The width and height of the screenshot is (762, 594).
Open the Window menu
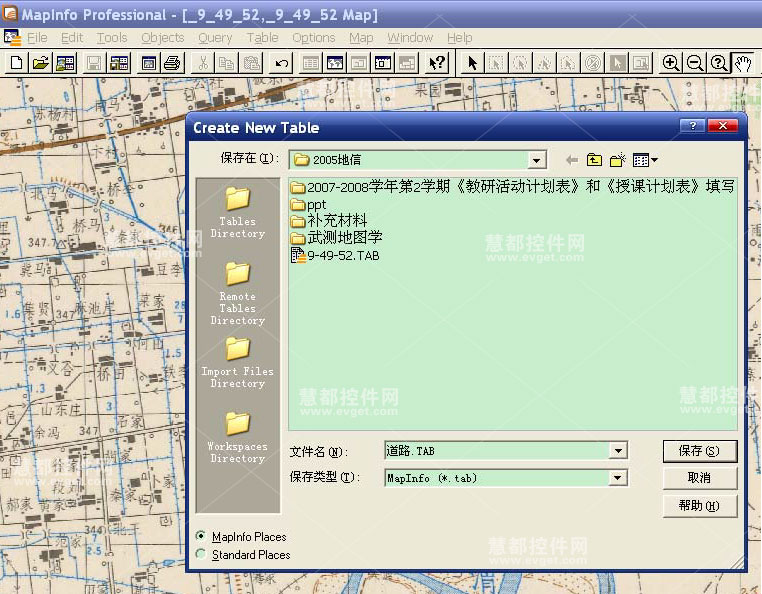tap(410, 37)
